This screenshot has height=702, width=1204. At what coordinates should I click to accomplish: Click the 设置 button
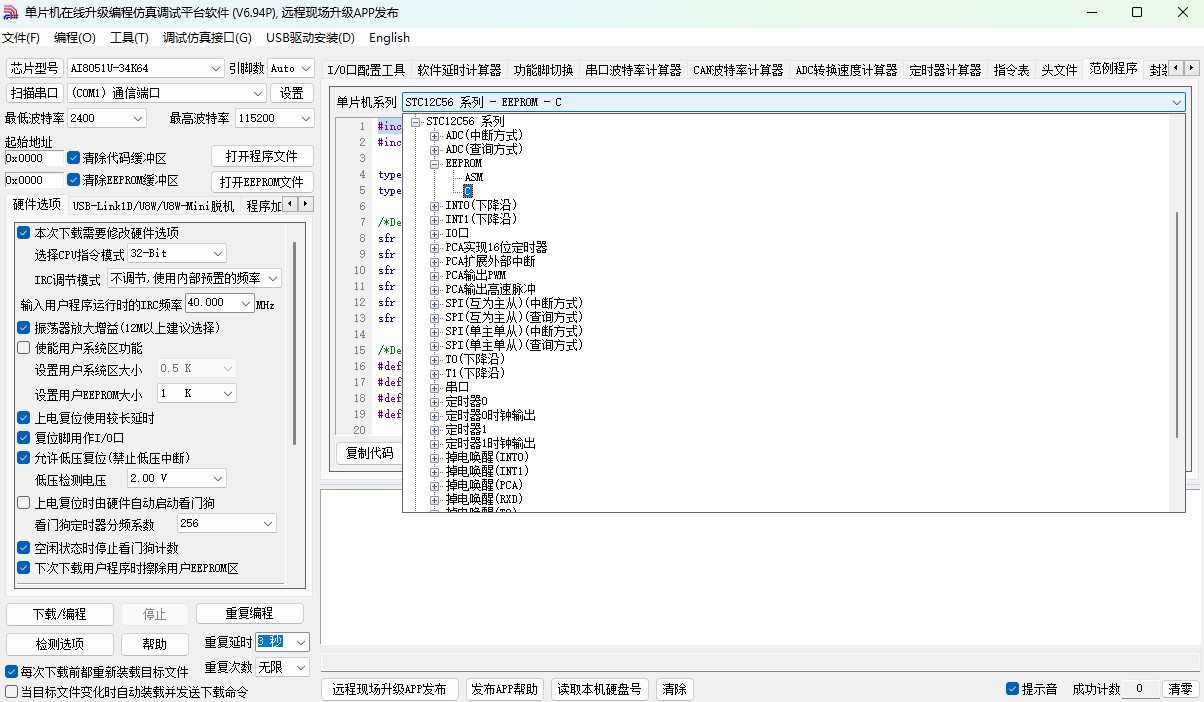coord(291,93)
